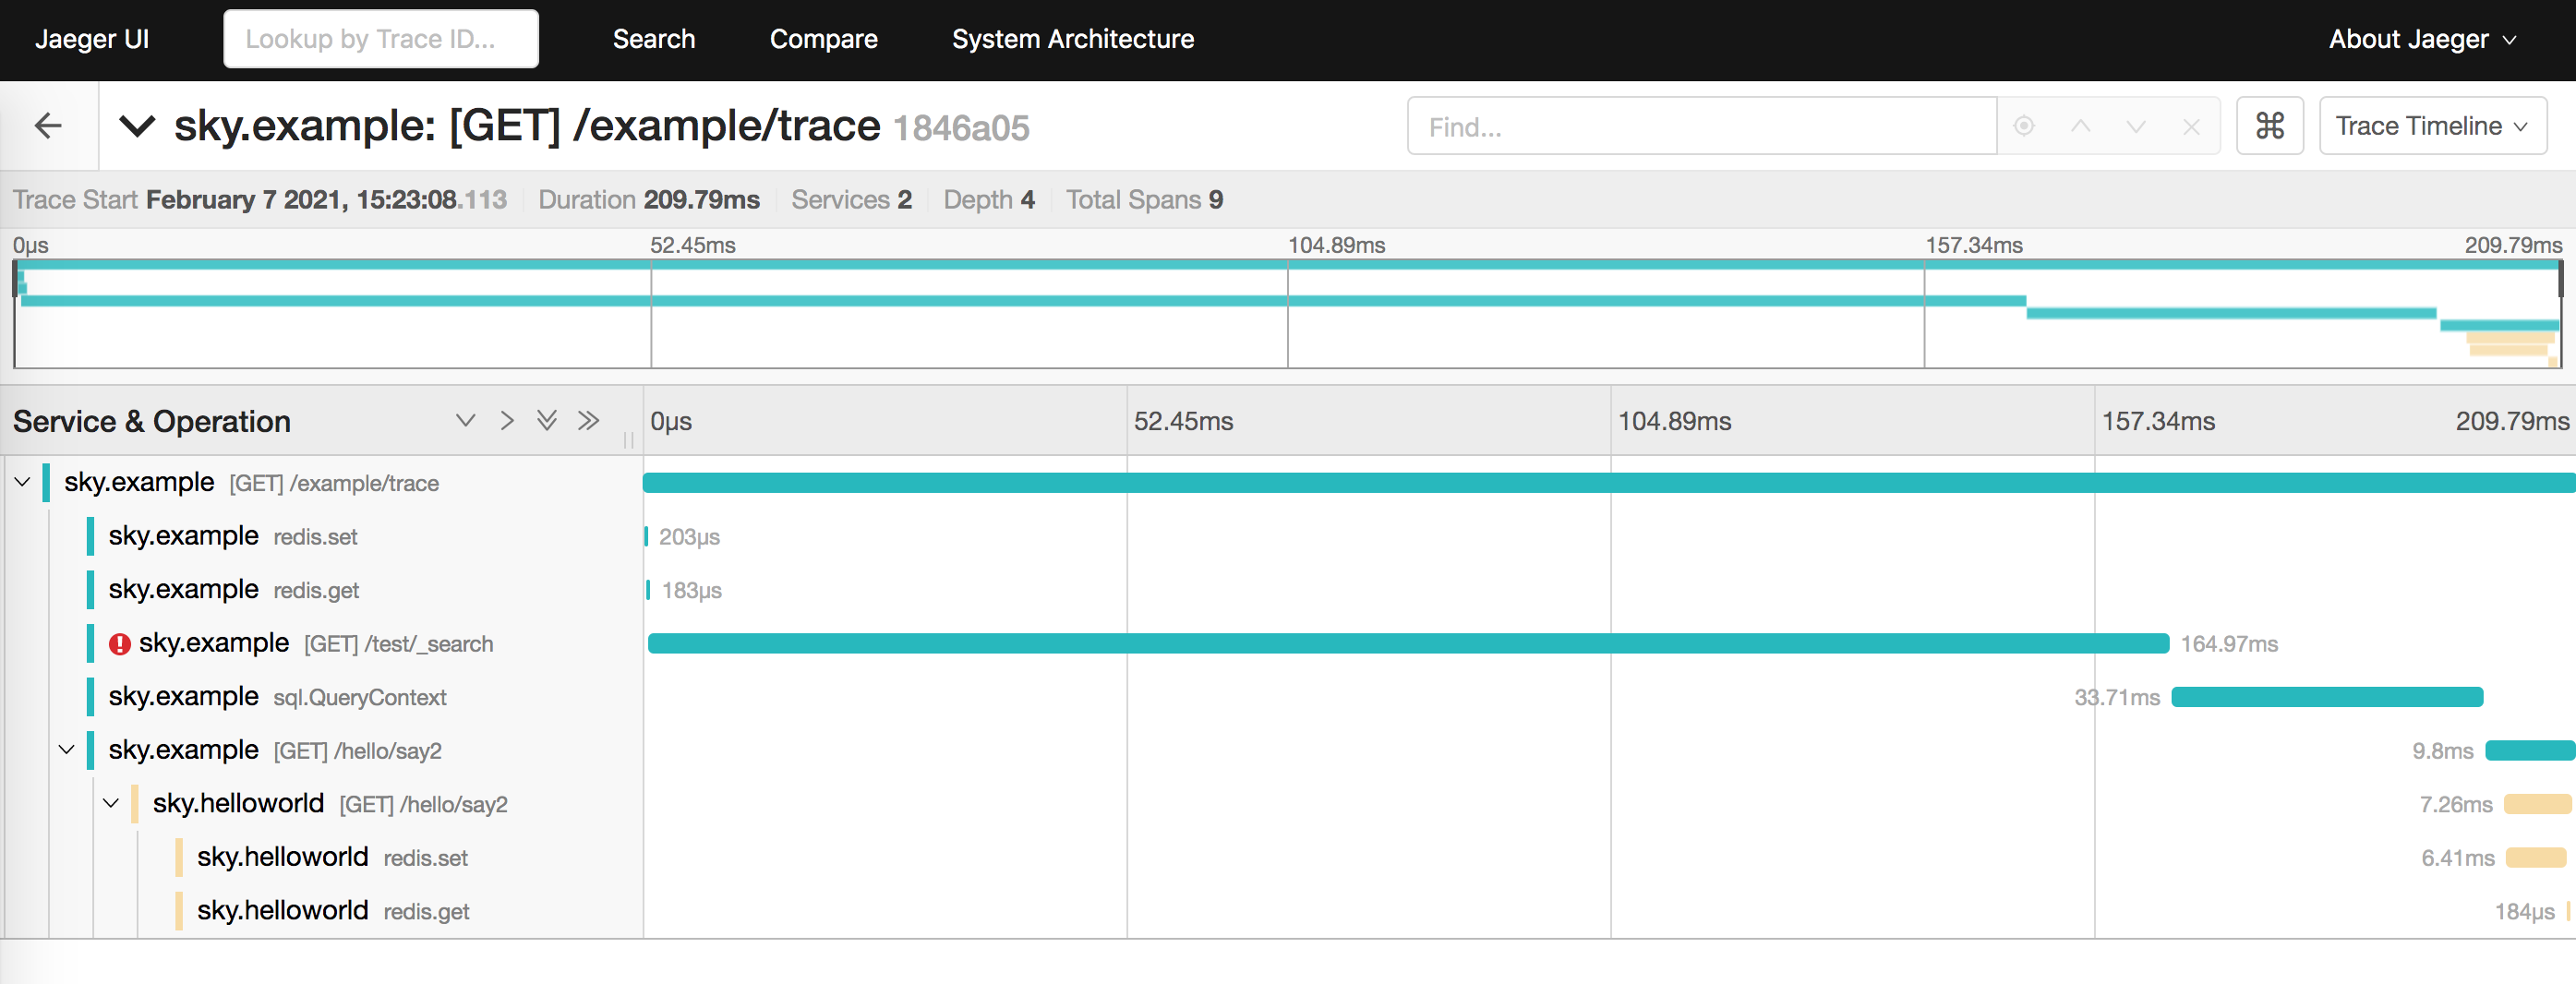Screen dimensions: 2576x984
Task: Collapse the sky.example [GET] /hello/say2 span
Action: point(66,749)
